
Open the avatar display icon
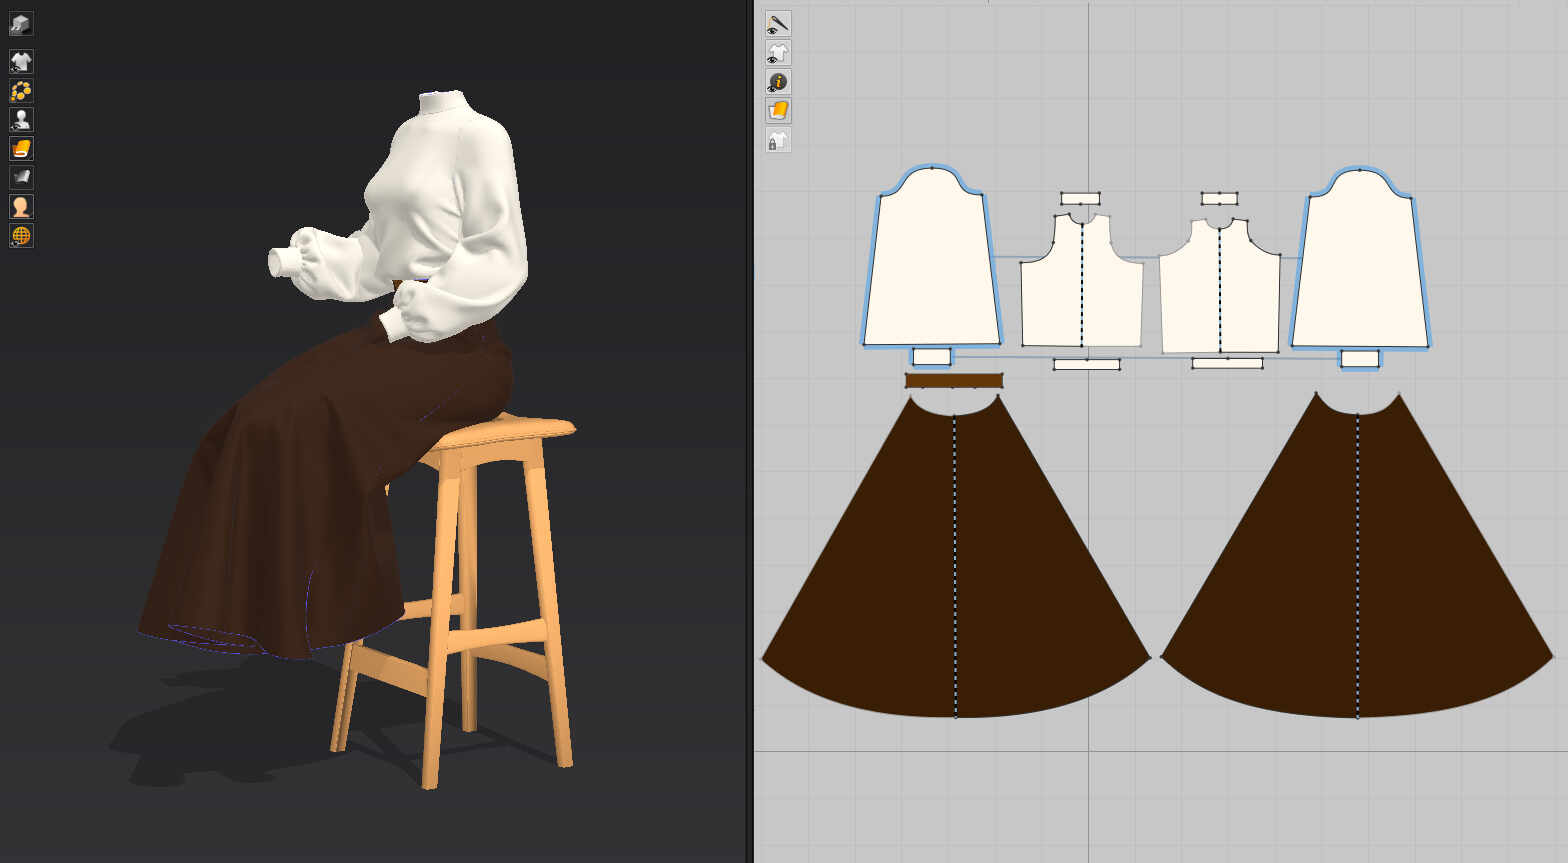click(x=21, y=120)
